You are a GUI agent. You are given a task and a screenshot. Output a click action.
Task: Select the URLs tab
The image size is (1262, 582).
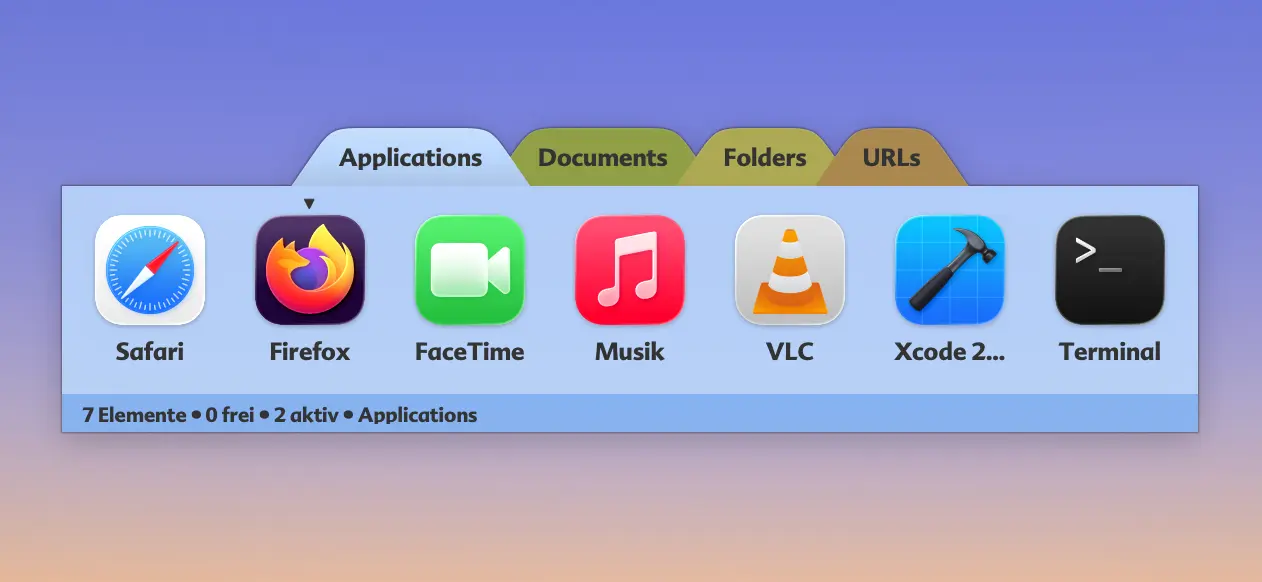(889, 158)
